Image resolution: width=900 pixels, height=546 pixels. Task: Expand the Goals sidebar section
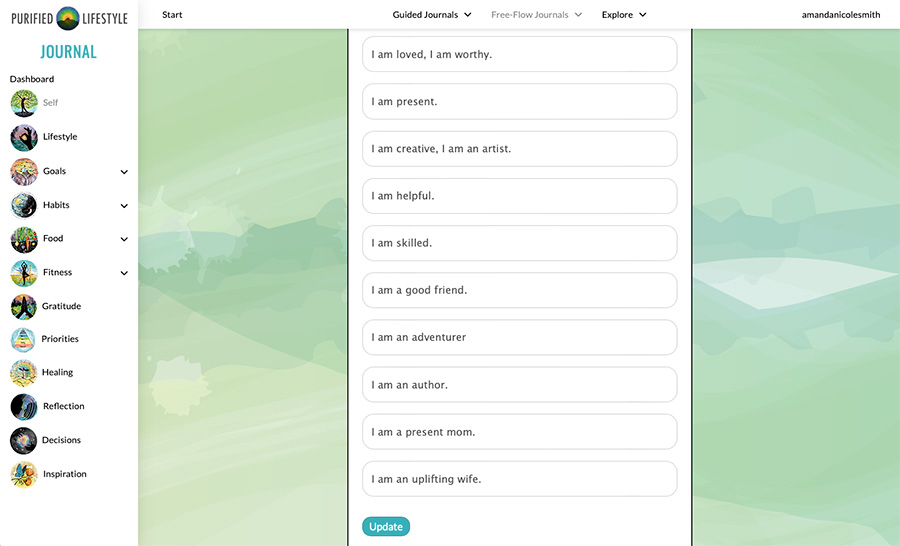124,172
